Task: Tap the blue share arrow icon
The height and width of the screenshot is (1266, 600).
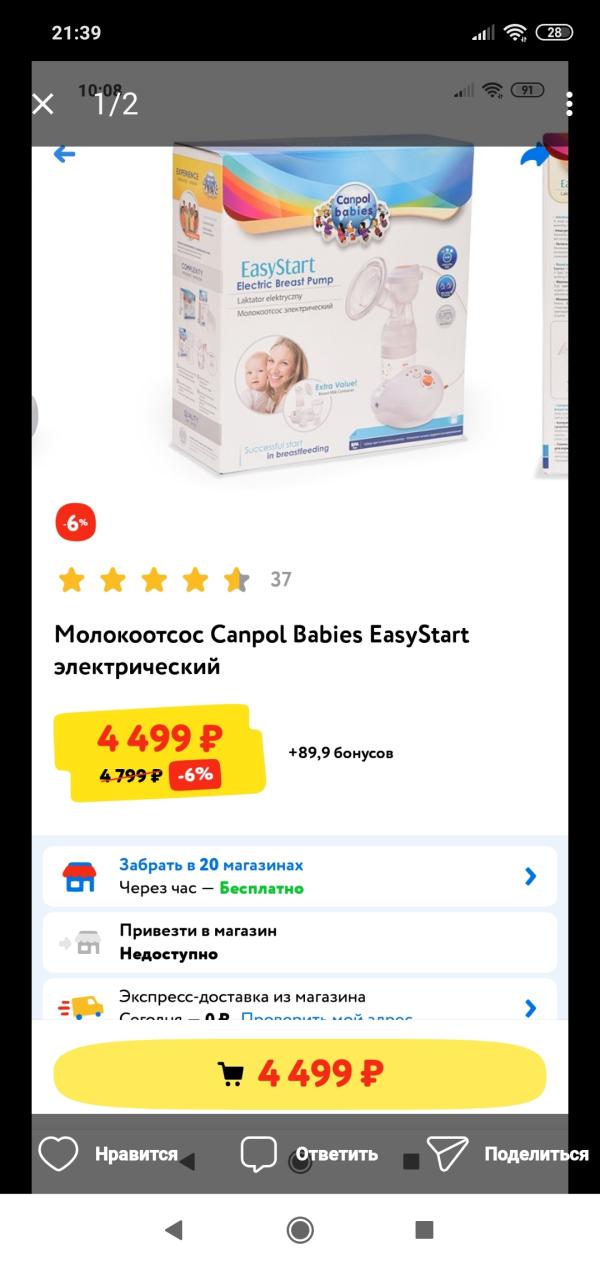Action: [x=535, y=156]
